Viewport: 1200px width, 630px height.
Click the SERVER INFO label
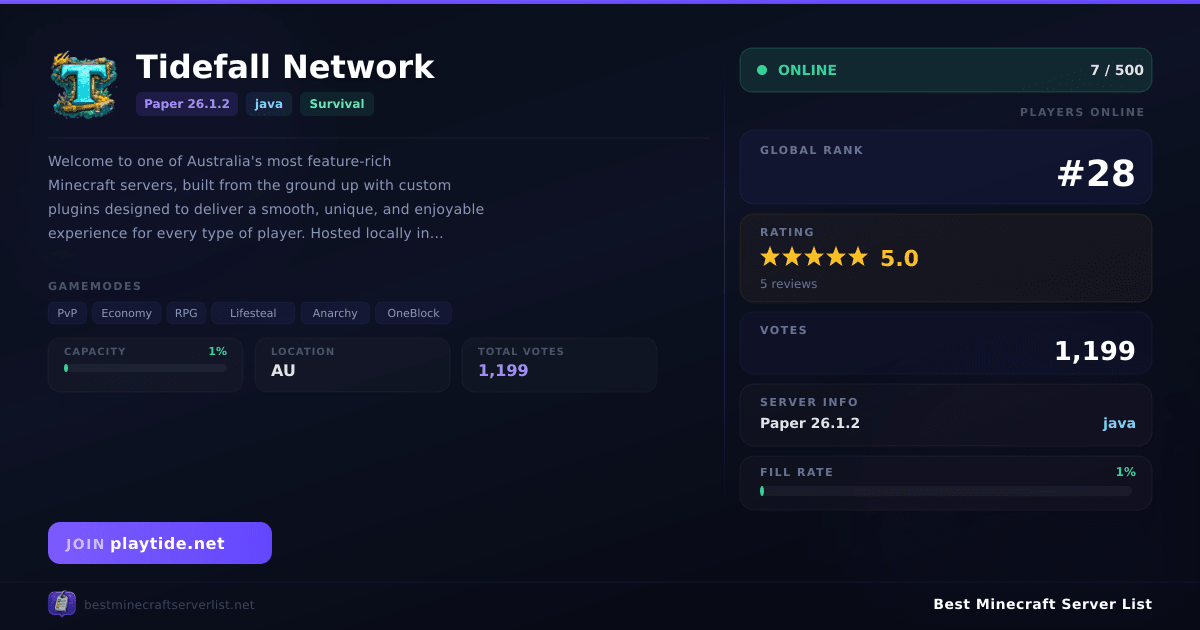[x=809, y=402]
